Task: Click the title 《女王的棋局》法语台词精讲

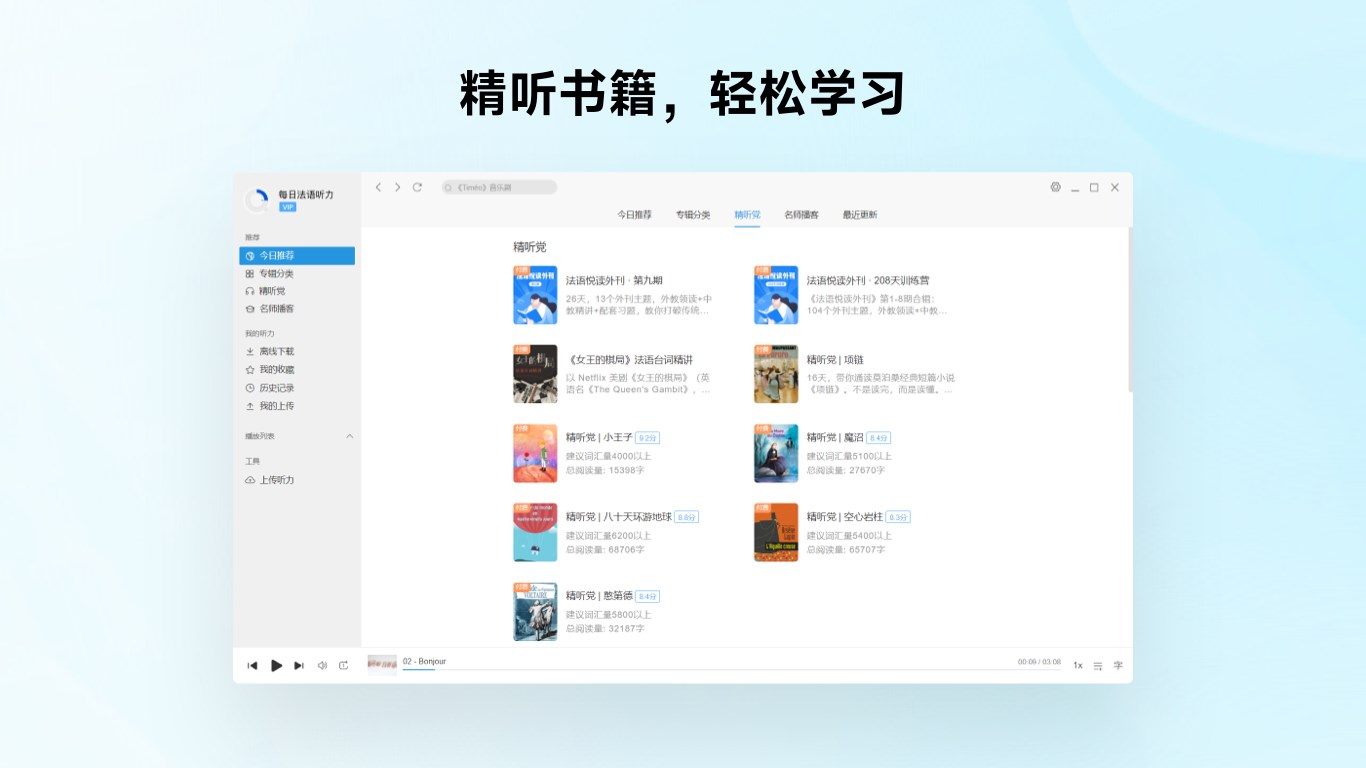Action: (629, 360)
